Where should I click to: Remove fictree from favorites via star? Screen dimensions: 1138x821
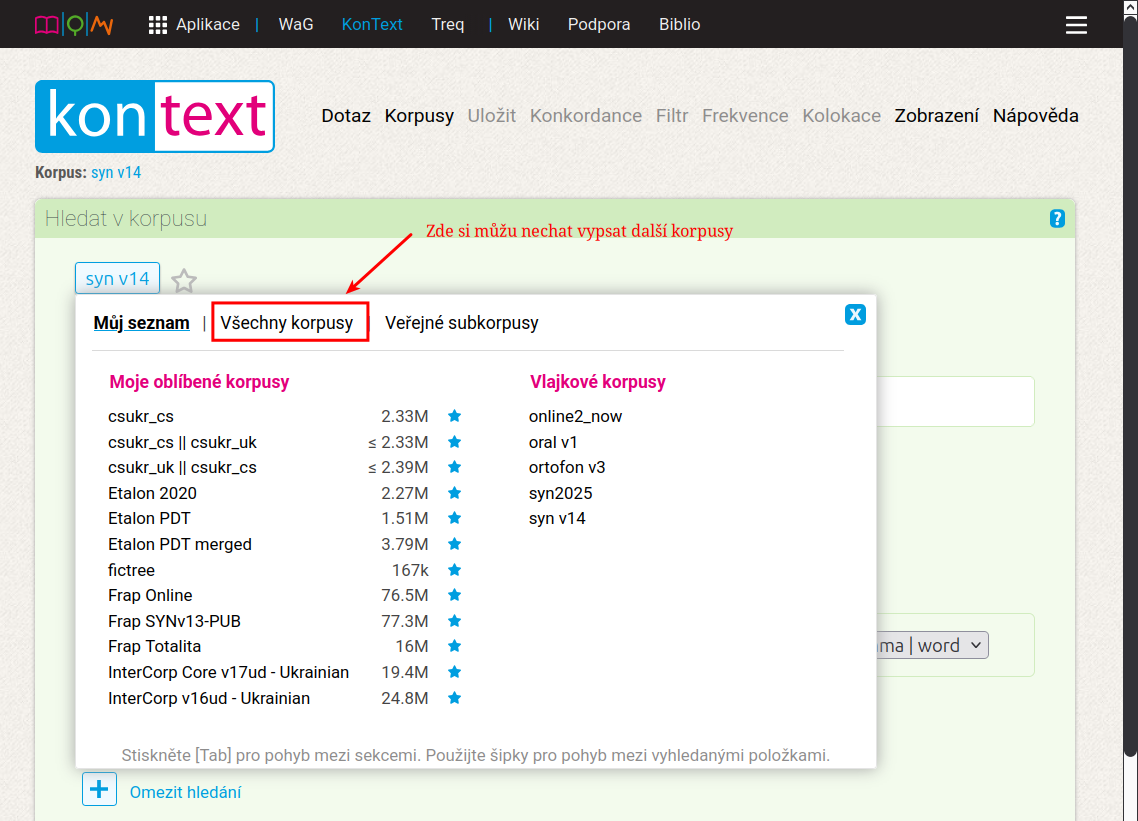point(454,570)
